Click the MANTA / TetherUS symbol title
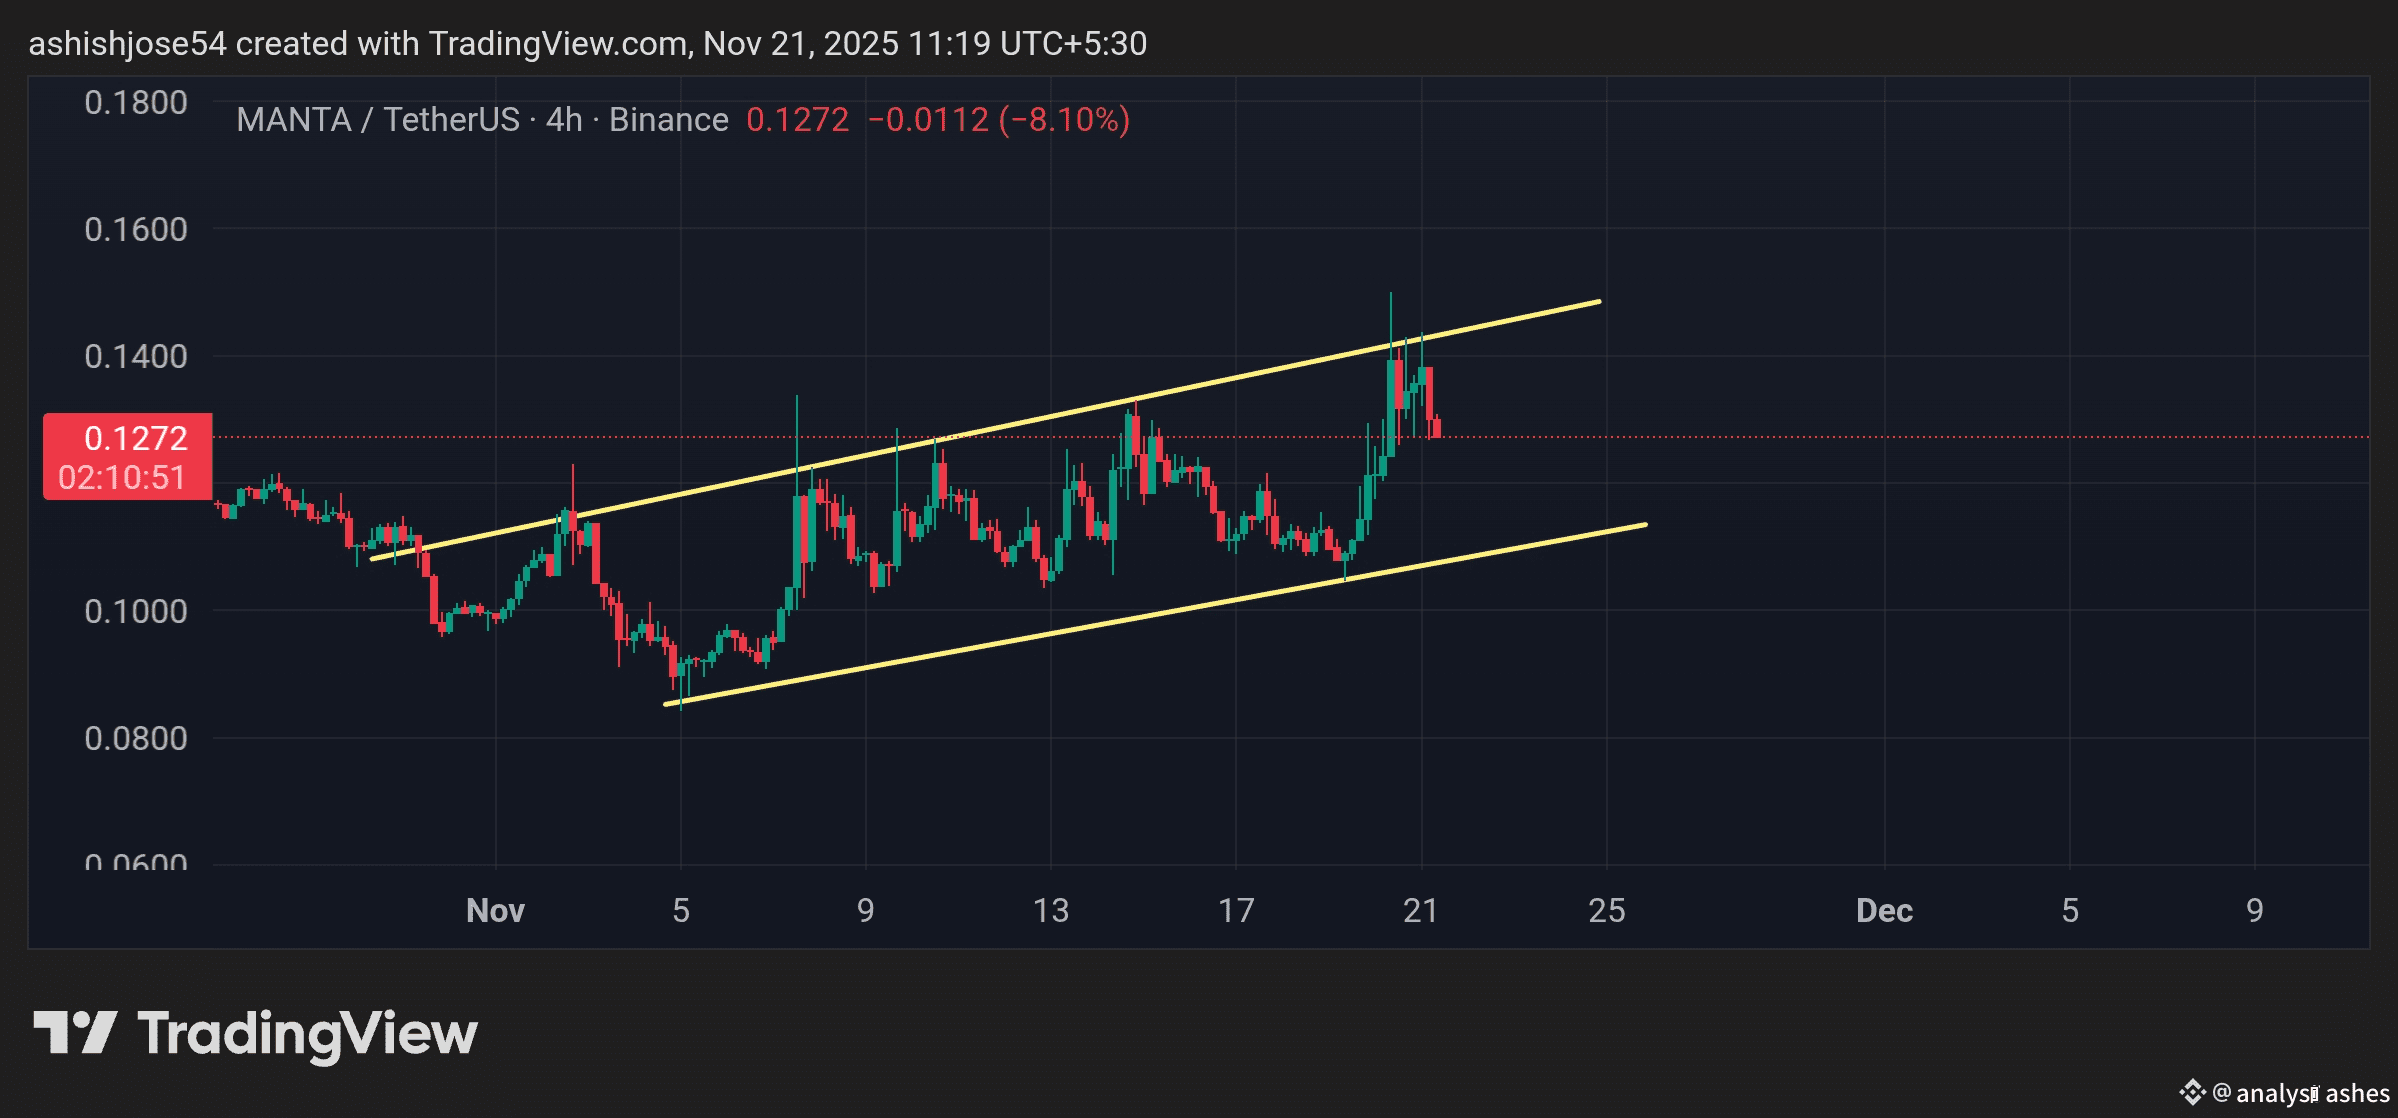Image resolution: width=2398 pixels, height=1118 pixels. click(x=378, y=120)
